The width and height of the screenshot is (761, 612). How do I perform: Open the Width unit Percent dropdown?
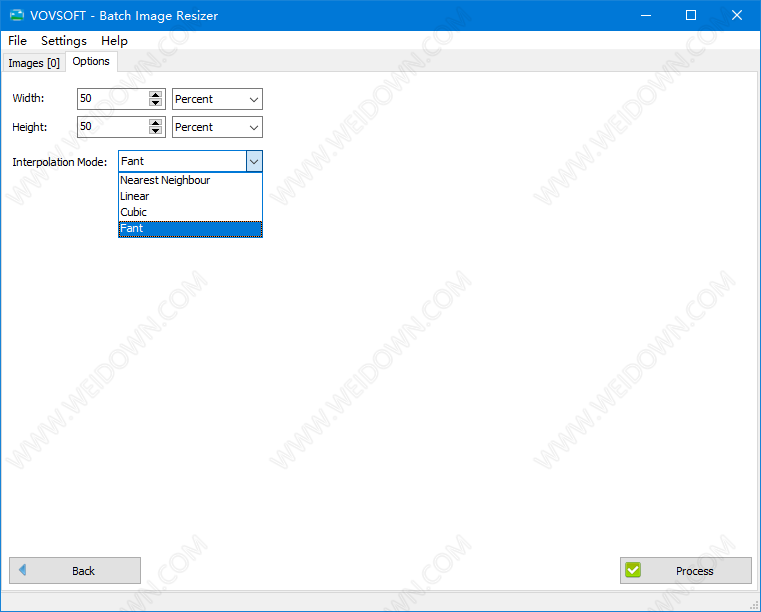(217, 99)
